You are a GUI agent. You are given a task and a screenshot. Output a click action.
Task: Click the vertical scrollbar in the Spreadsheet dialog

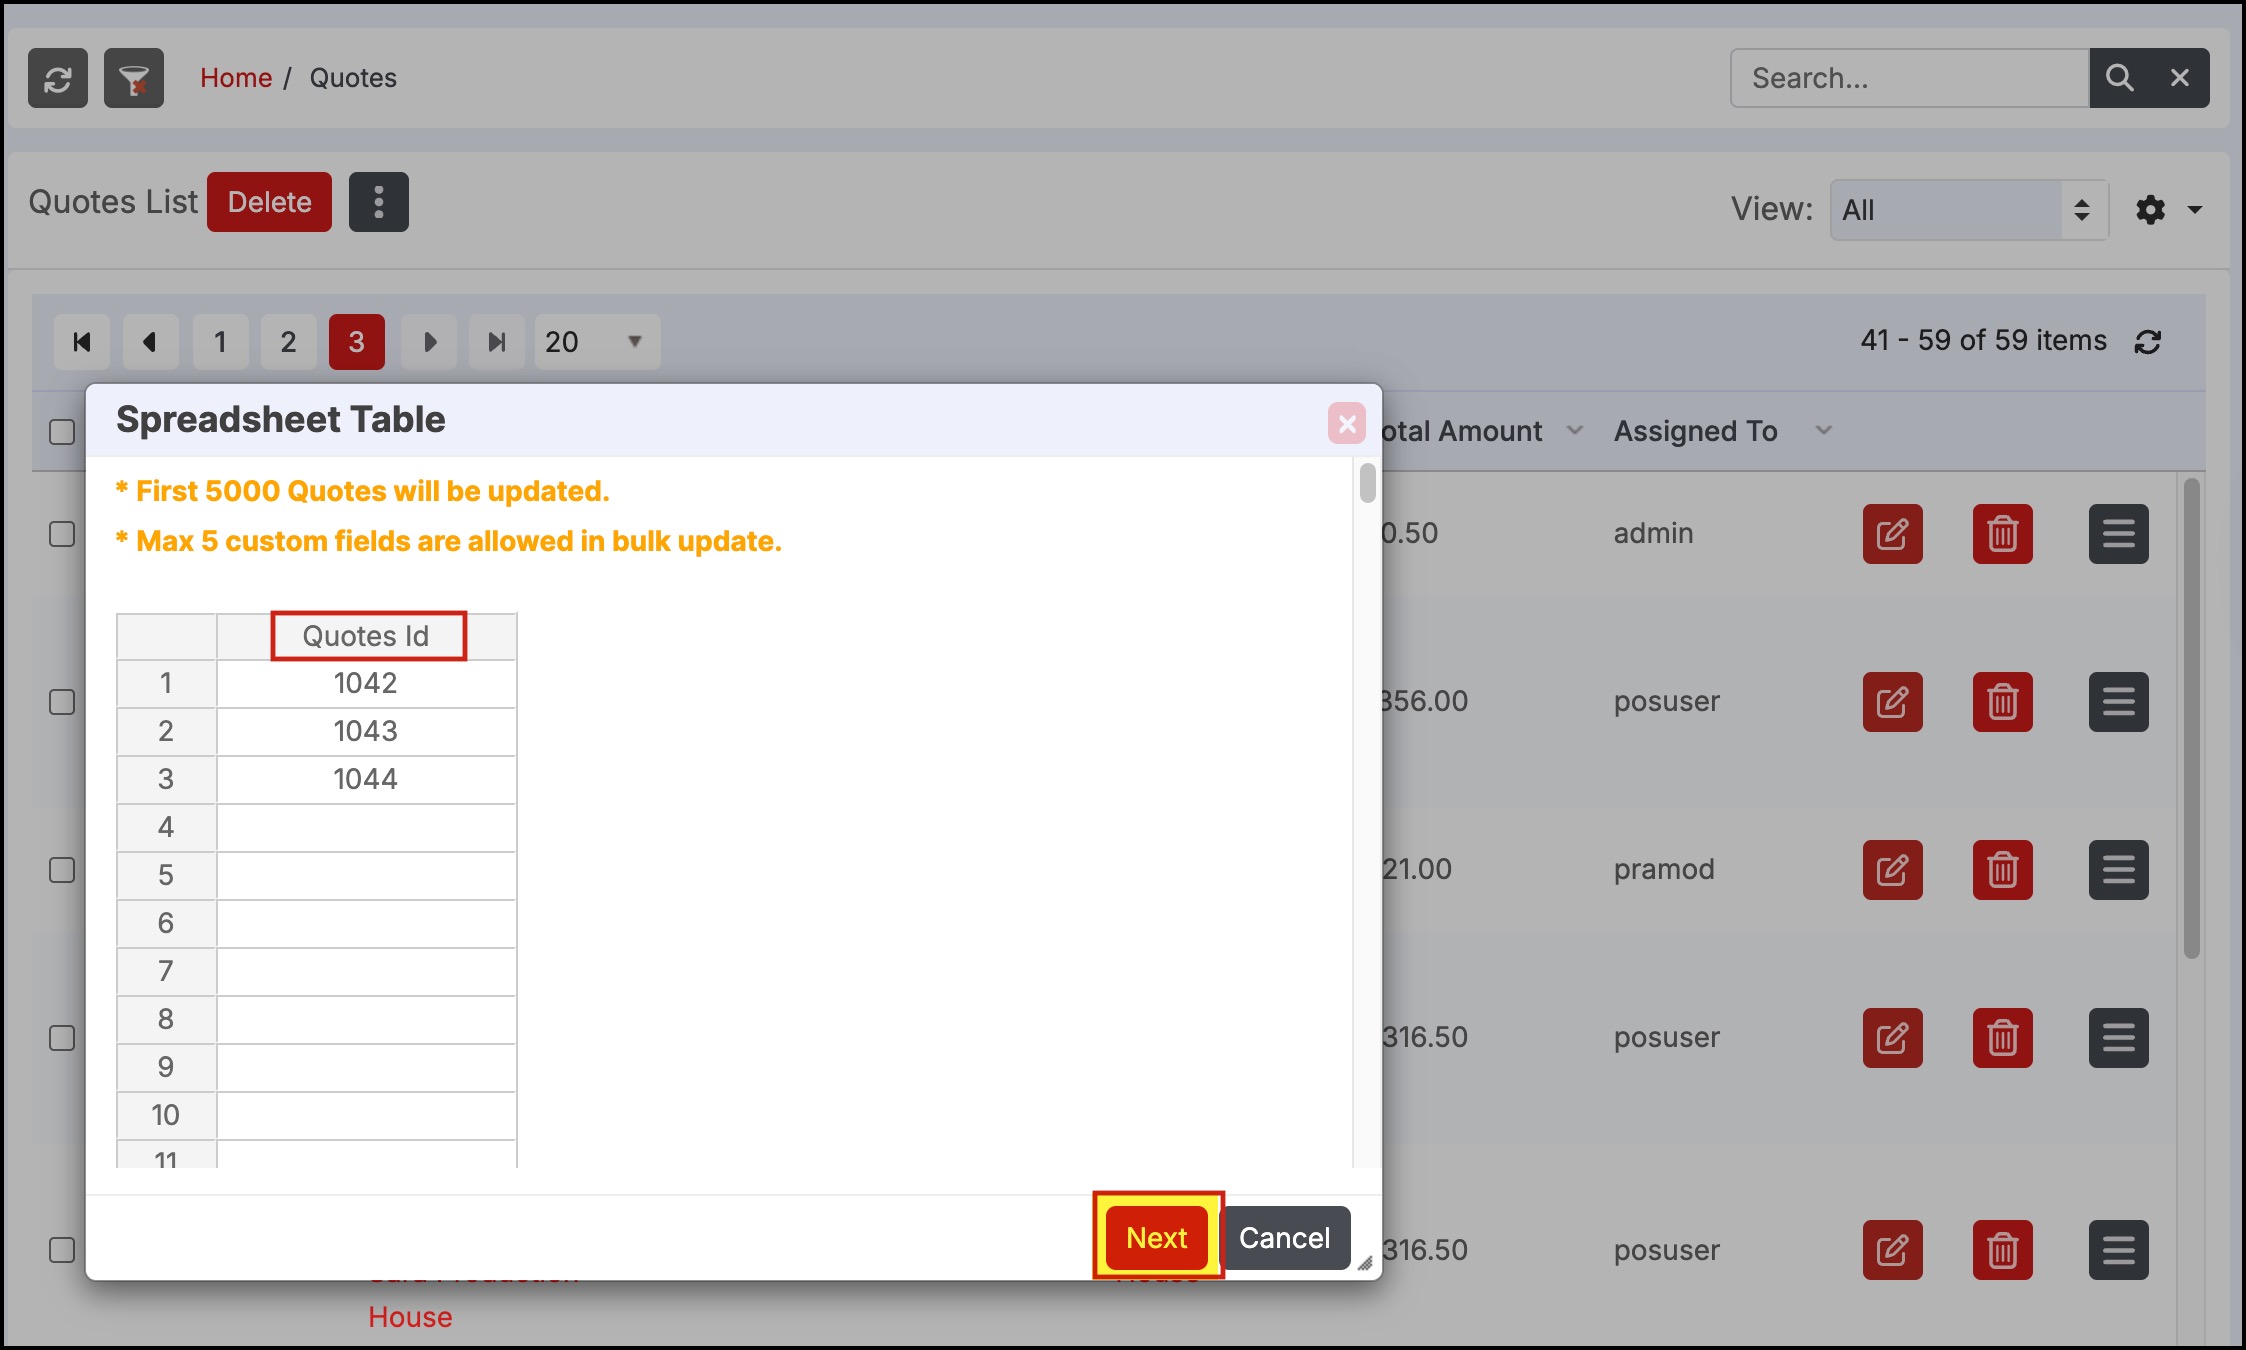coord(1367,484)
